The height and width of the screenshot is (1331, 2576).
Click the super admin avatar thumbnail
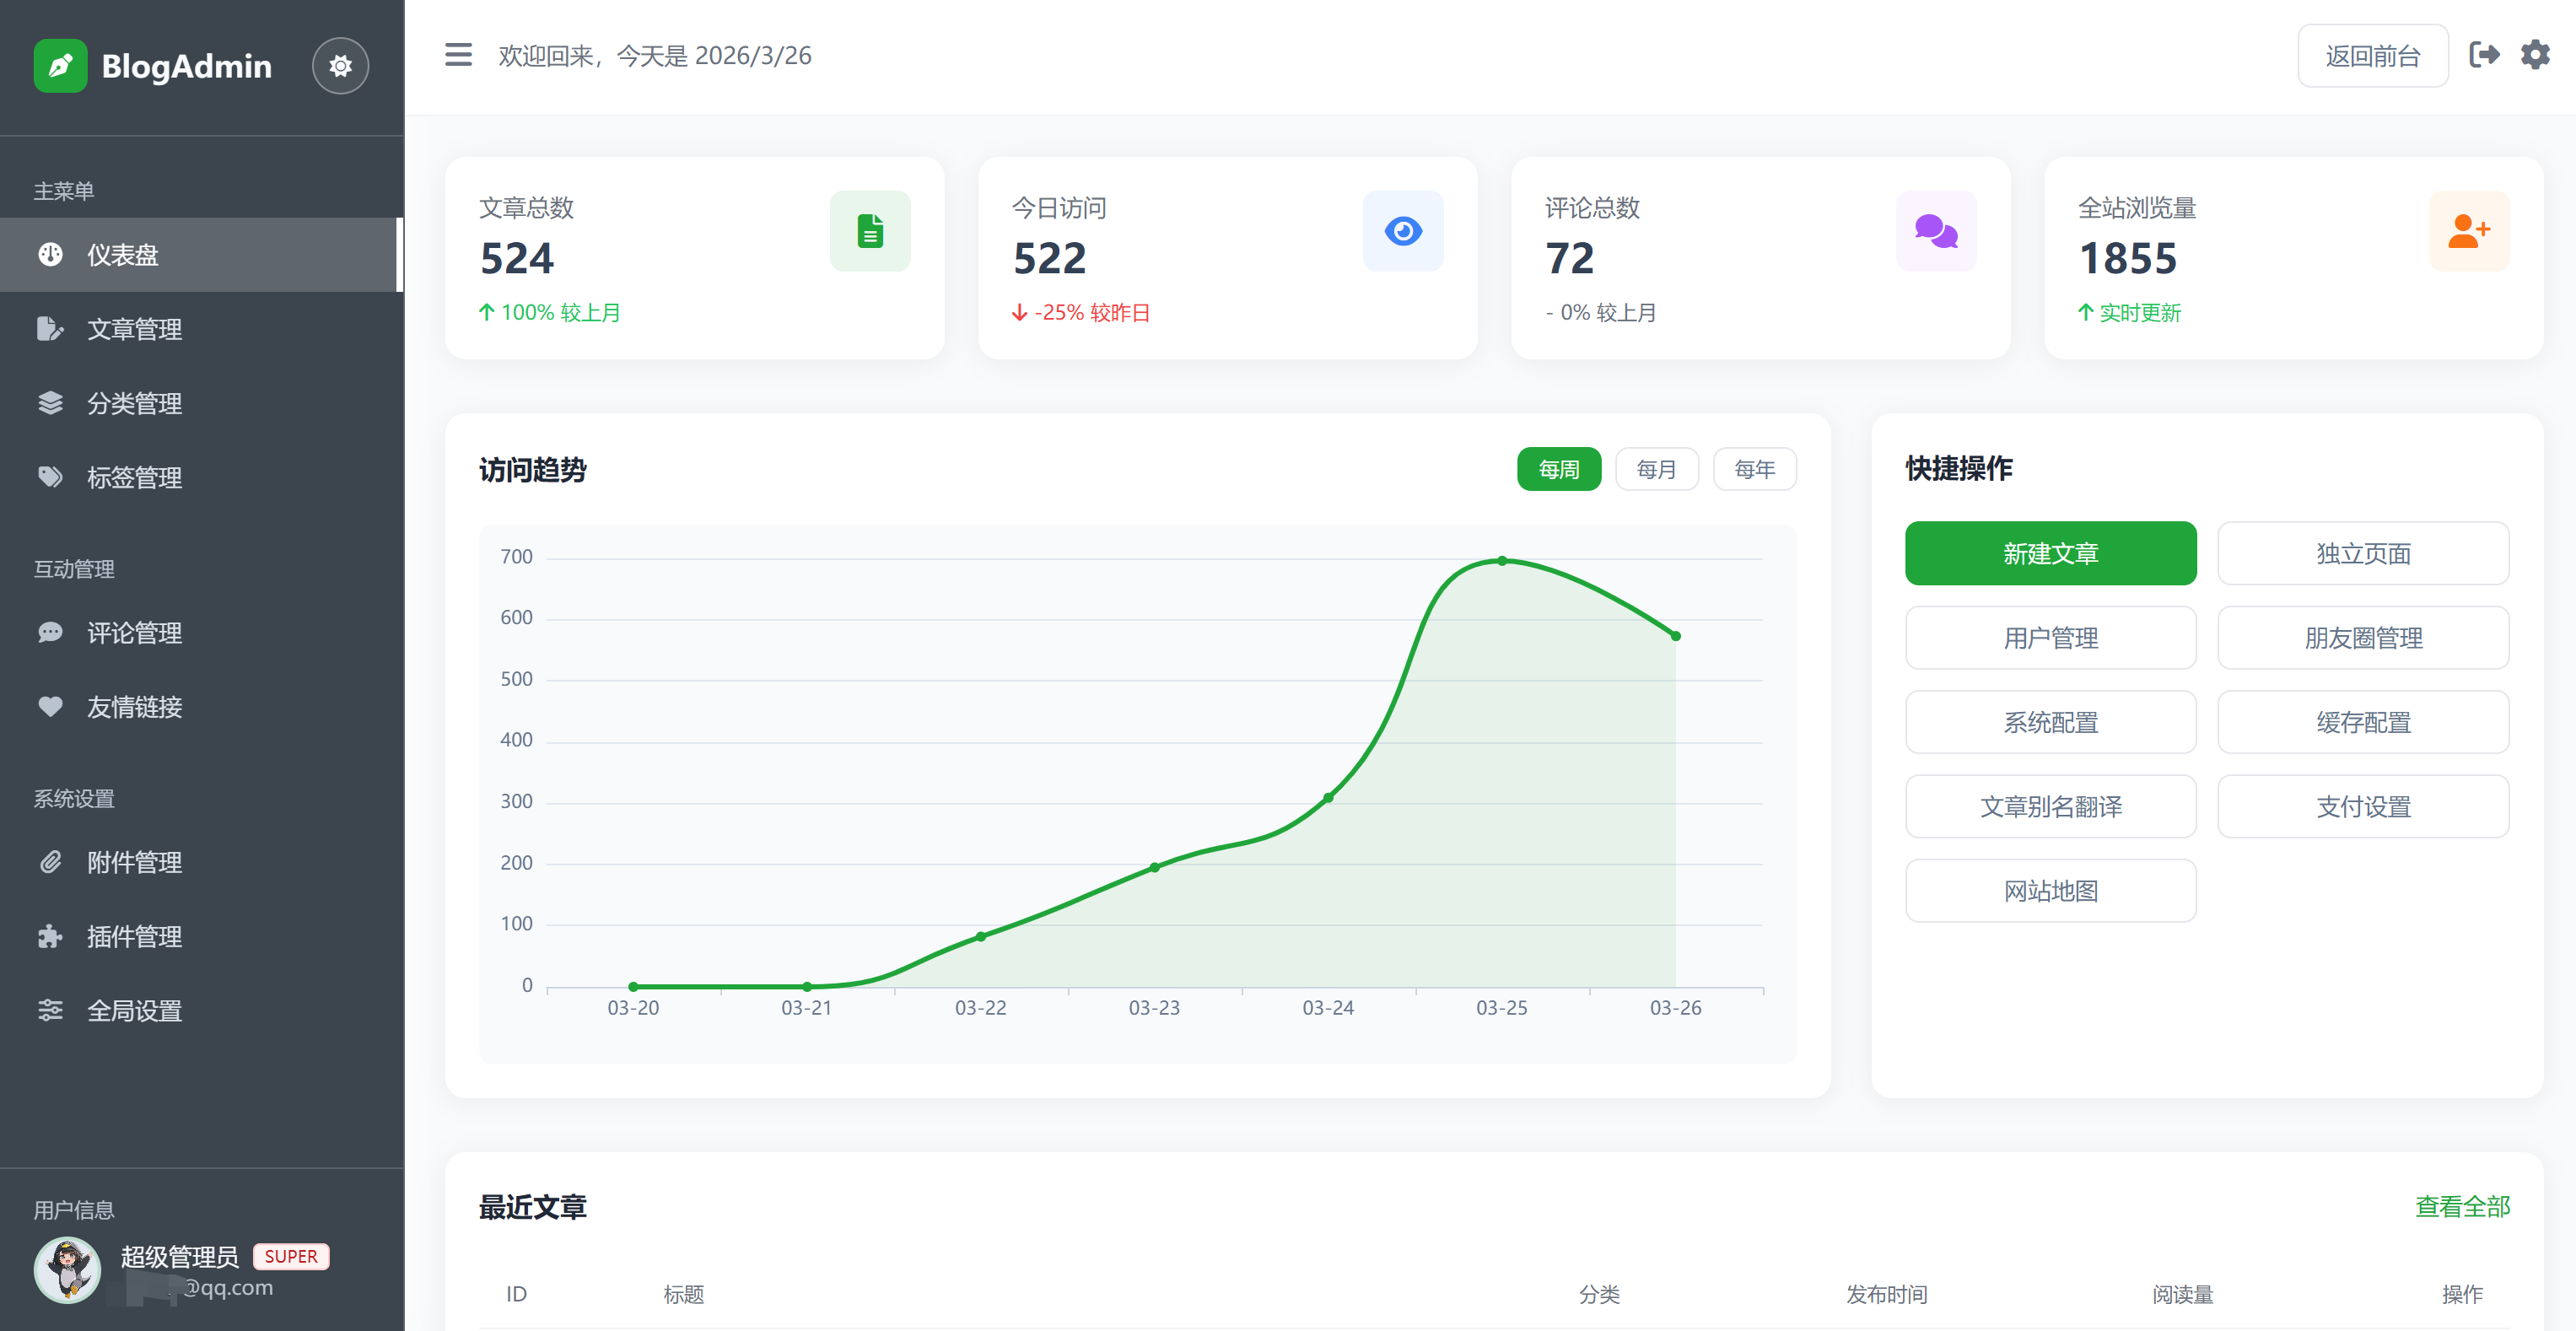tap(68, 1270)
